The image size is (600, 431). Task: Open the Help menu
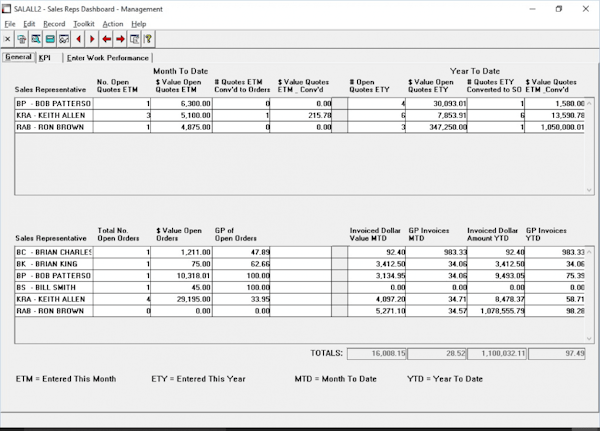(x=139, y=24)
